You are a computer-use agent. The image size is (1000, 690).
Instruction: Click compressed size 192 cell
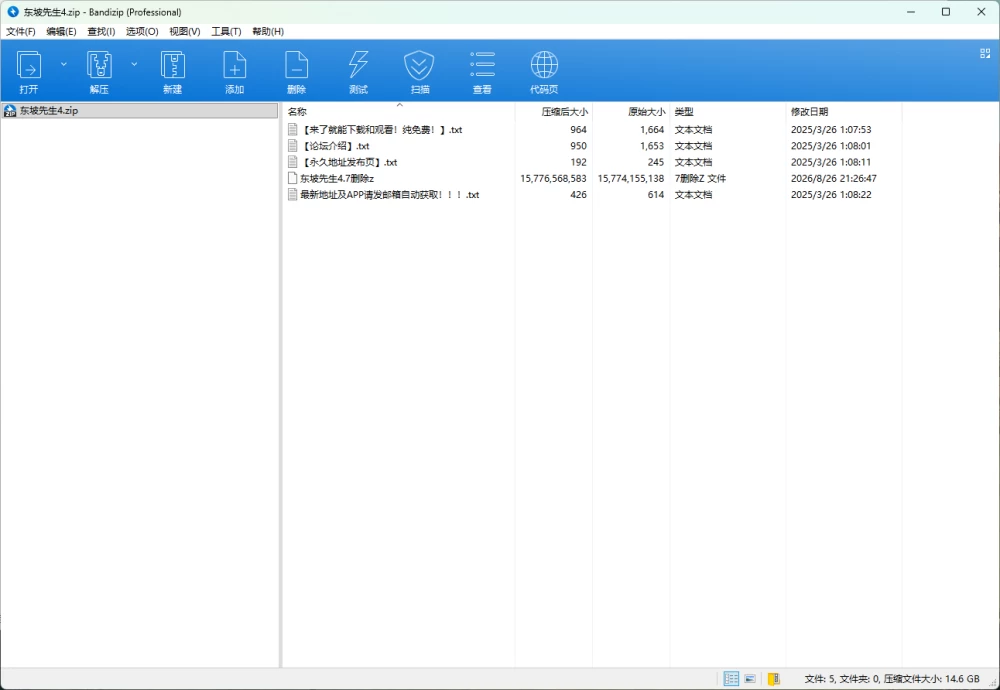point(578,162)
